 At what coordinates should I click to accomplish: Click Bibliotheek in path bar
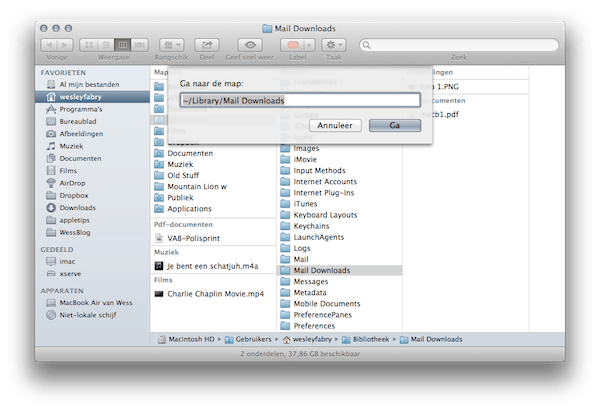point(365,339)
